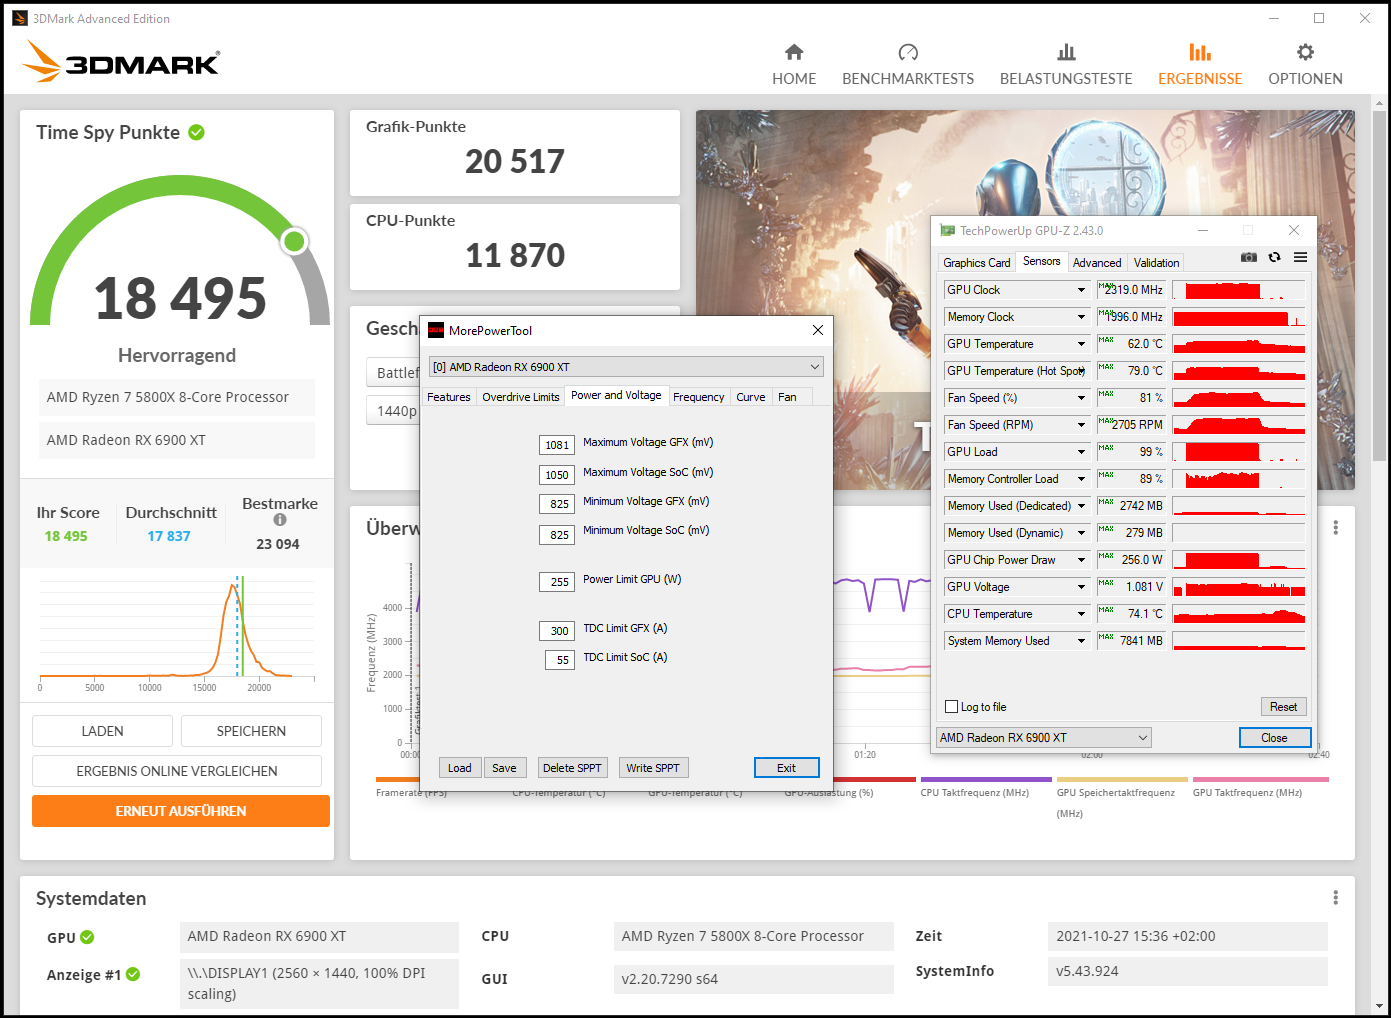
Task: Click the Exit button in MorePowerTool
Action: (x=787, y=768)
